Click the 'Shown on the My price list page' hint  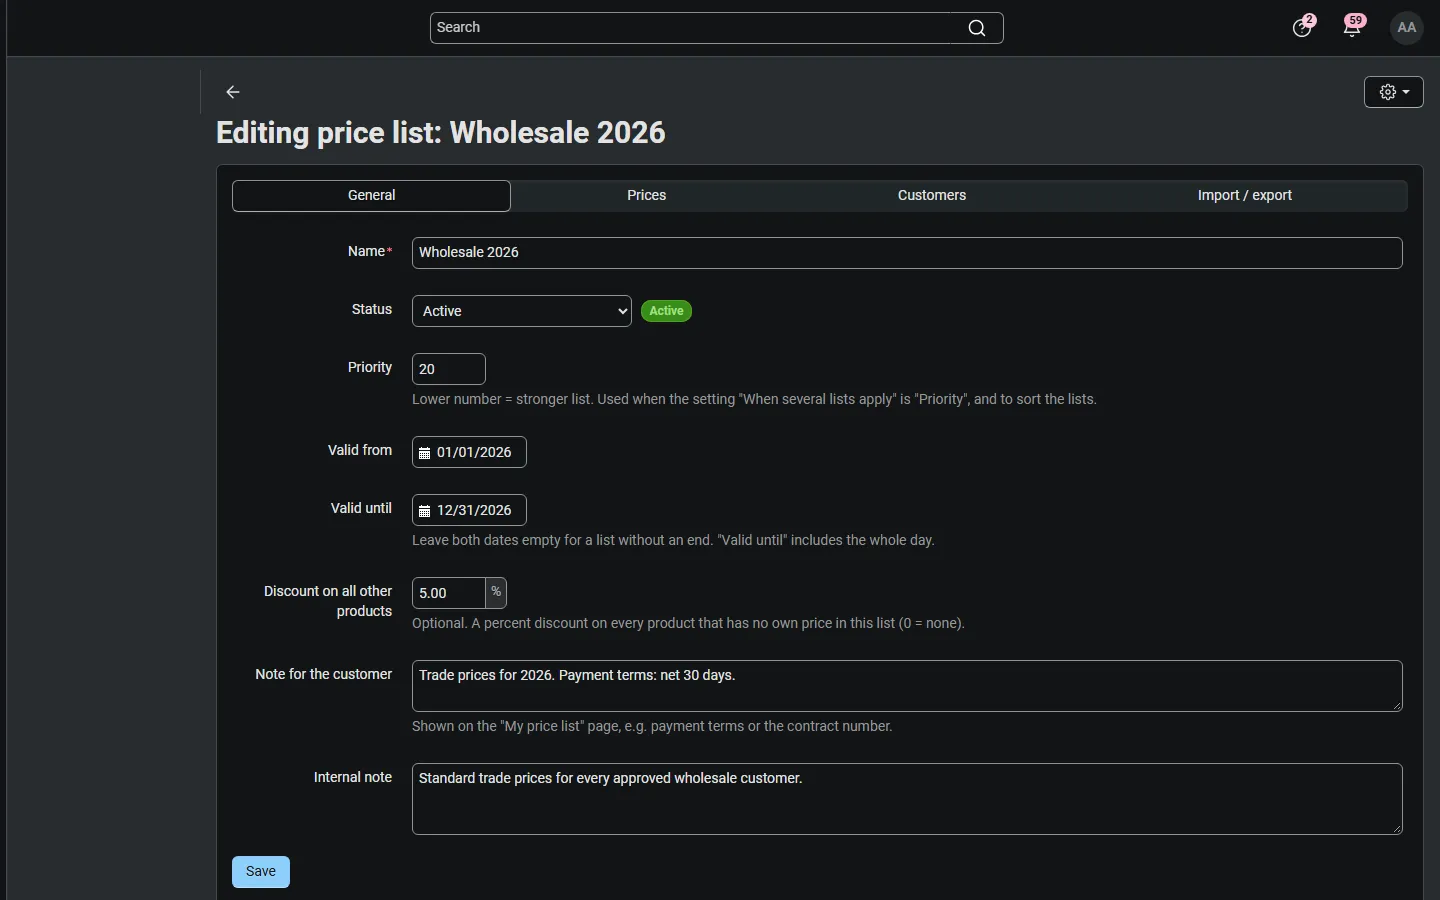point(652,727)
